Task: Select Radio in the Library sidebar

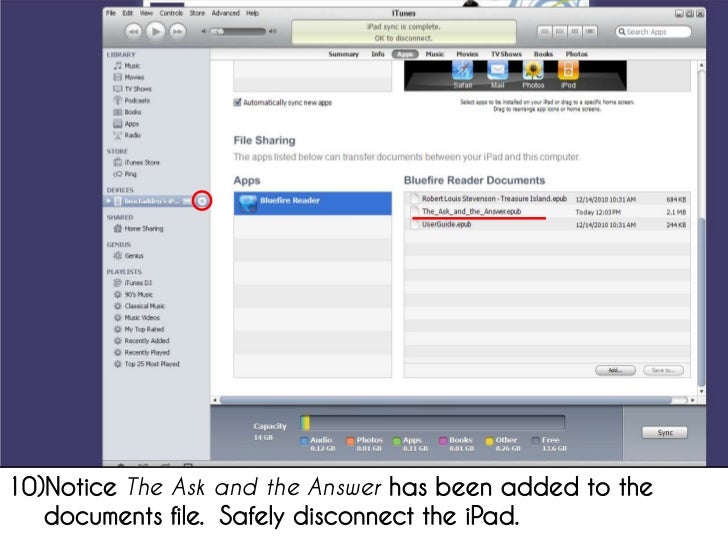Action: [x=127, y=135]
